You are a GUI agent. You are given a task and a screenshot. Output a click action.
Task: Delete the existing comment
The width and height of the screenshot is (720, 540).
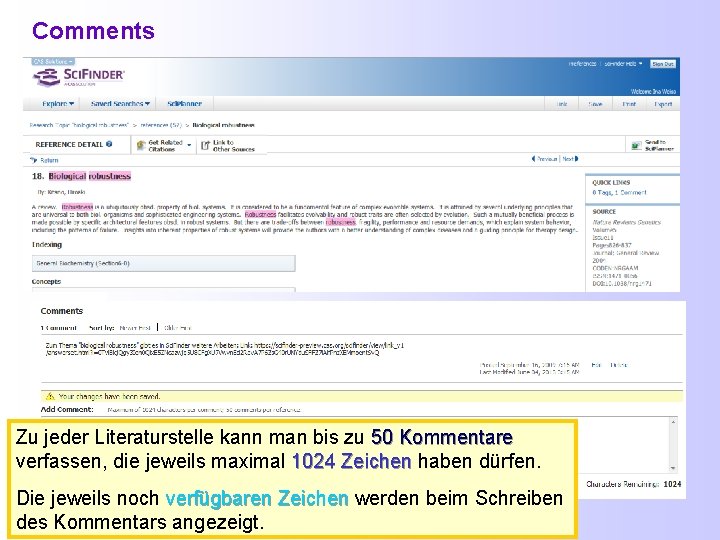[x=619, y=365]
